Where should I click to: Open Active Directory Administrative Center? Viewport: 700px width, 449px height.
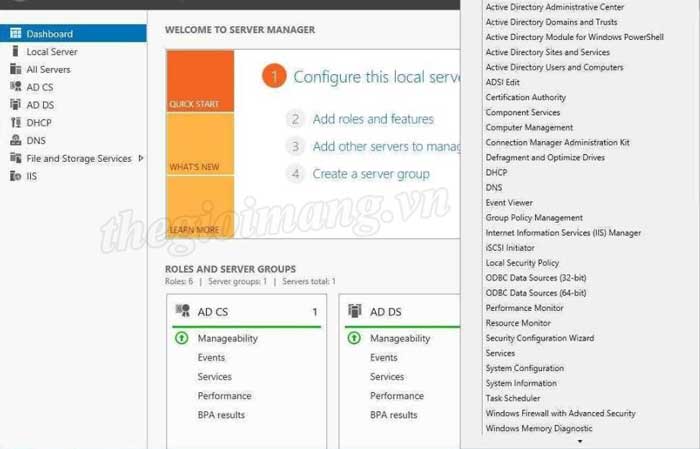click(555, 7)
